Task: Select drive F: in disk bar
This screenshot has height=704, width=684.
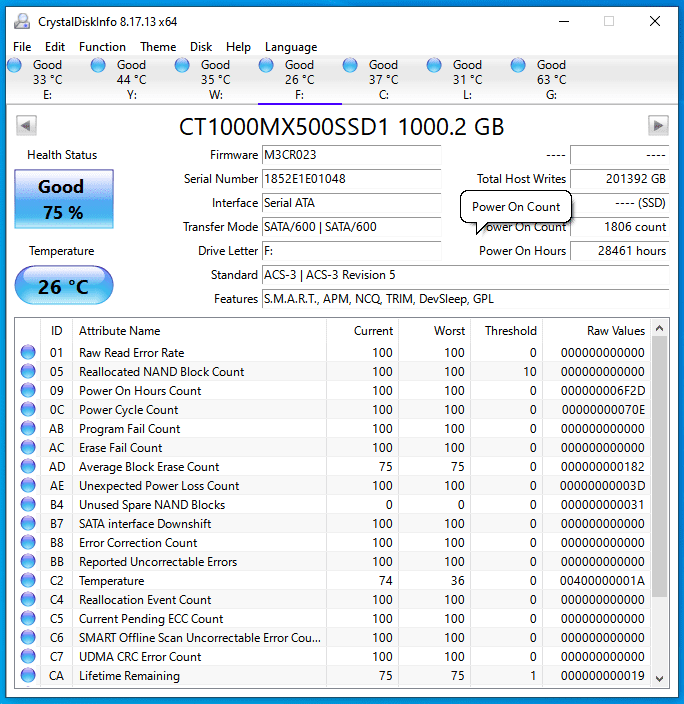Action: (x=300, y=79)
